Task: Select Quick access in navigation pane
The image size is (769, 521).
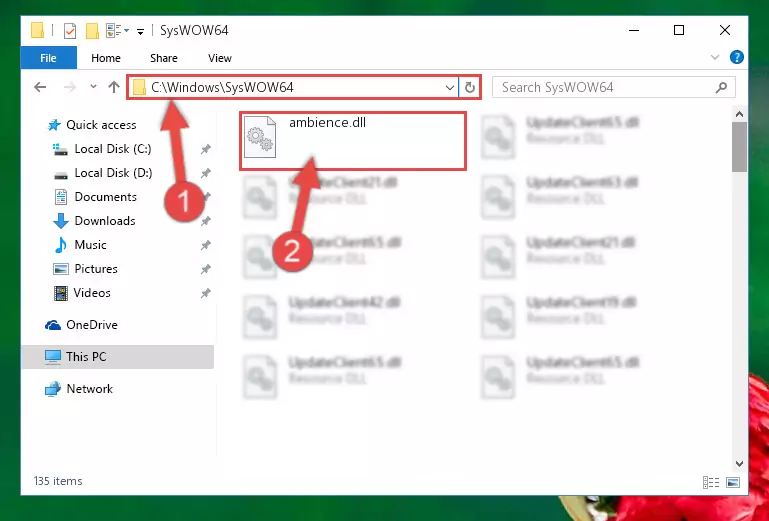Action: [x=101, y=125]
